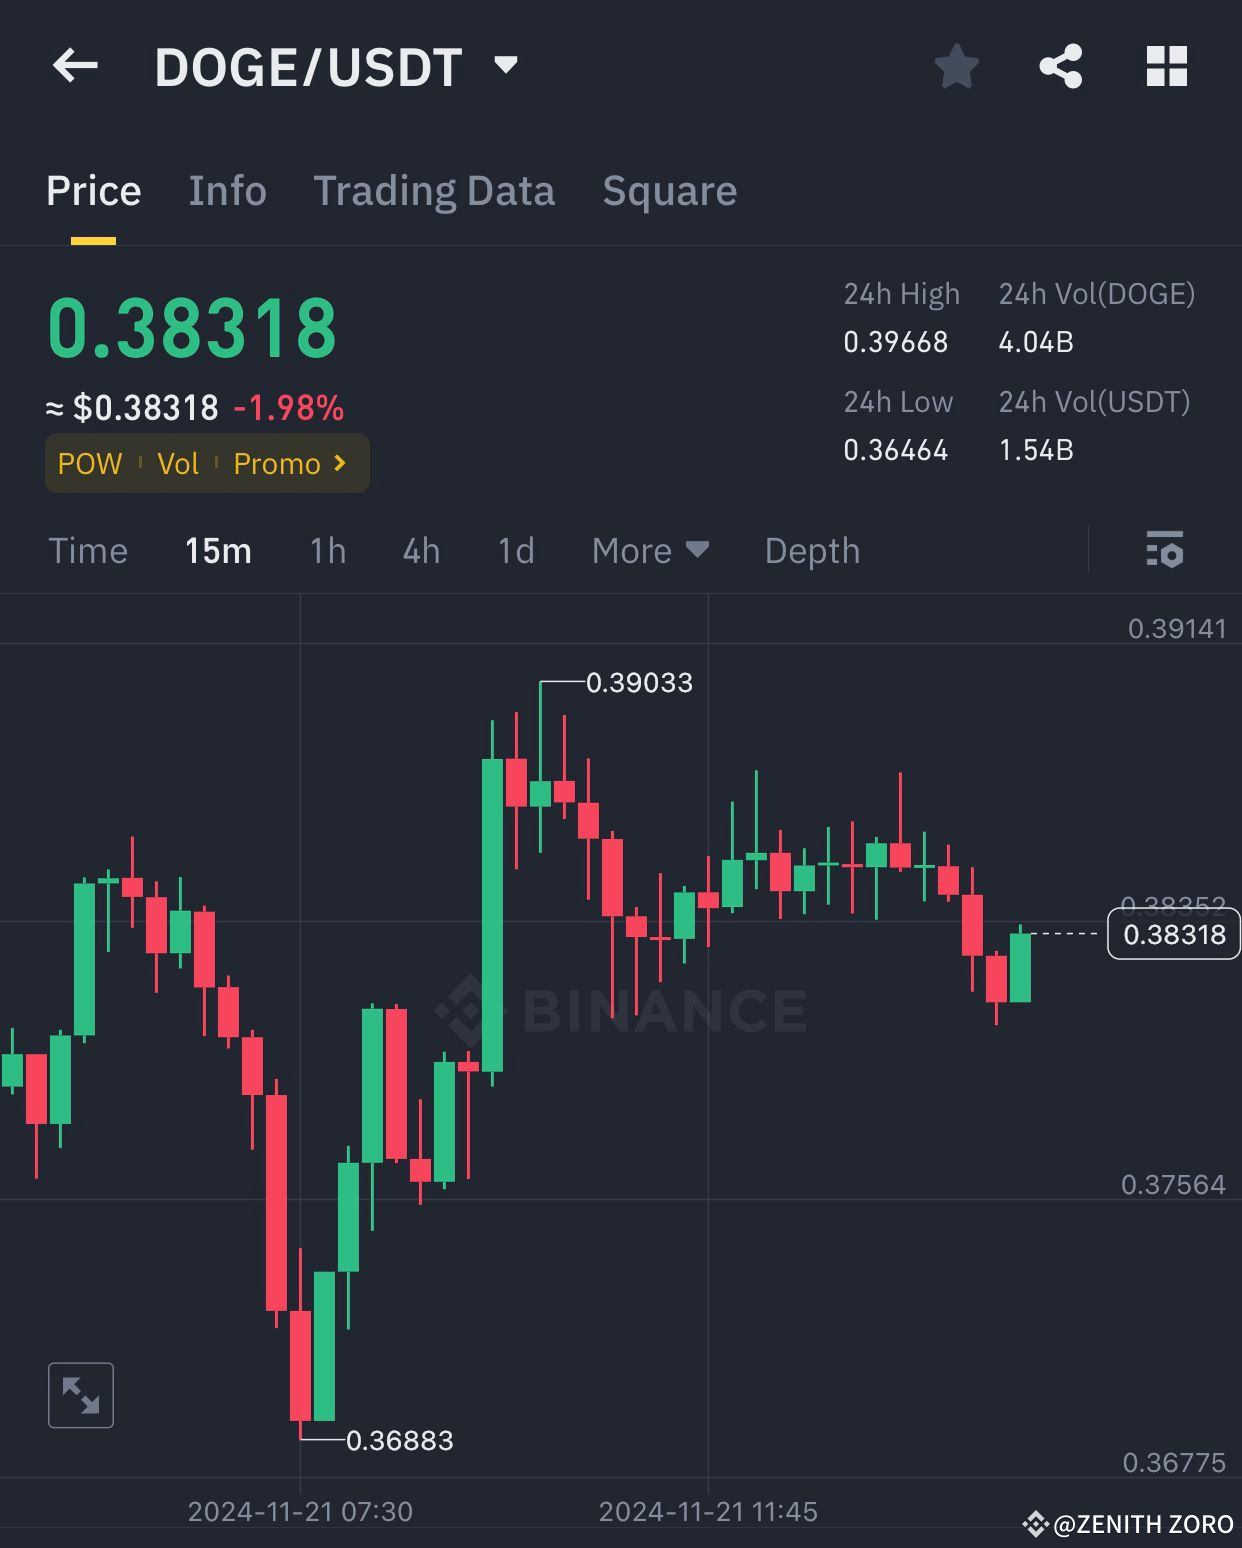The image size is (1242, 1548).
Task: Expand chart to fullscreen mode
Action: pyautogui.click(x=80, y=1396)
